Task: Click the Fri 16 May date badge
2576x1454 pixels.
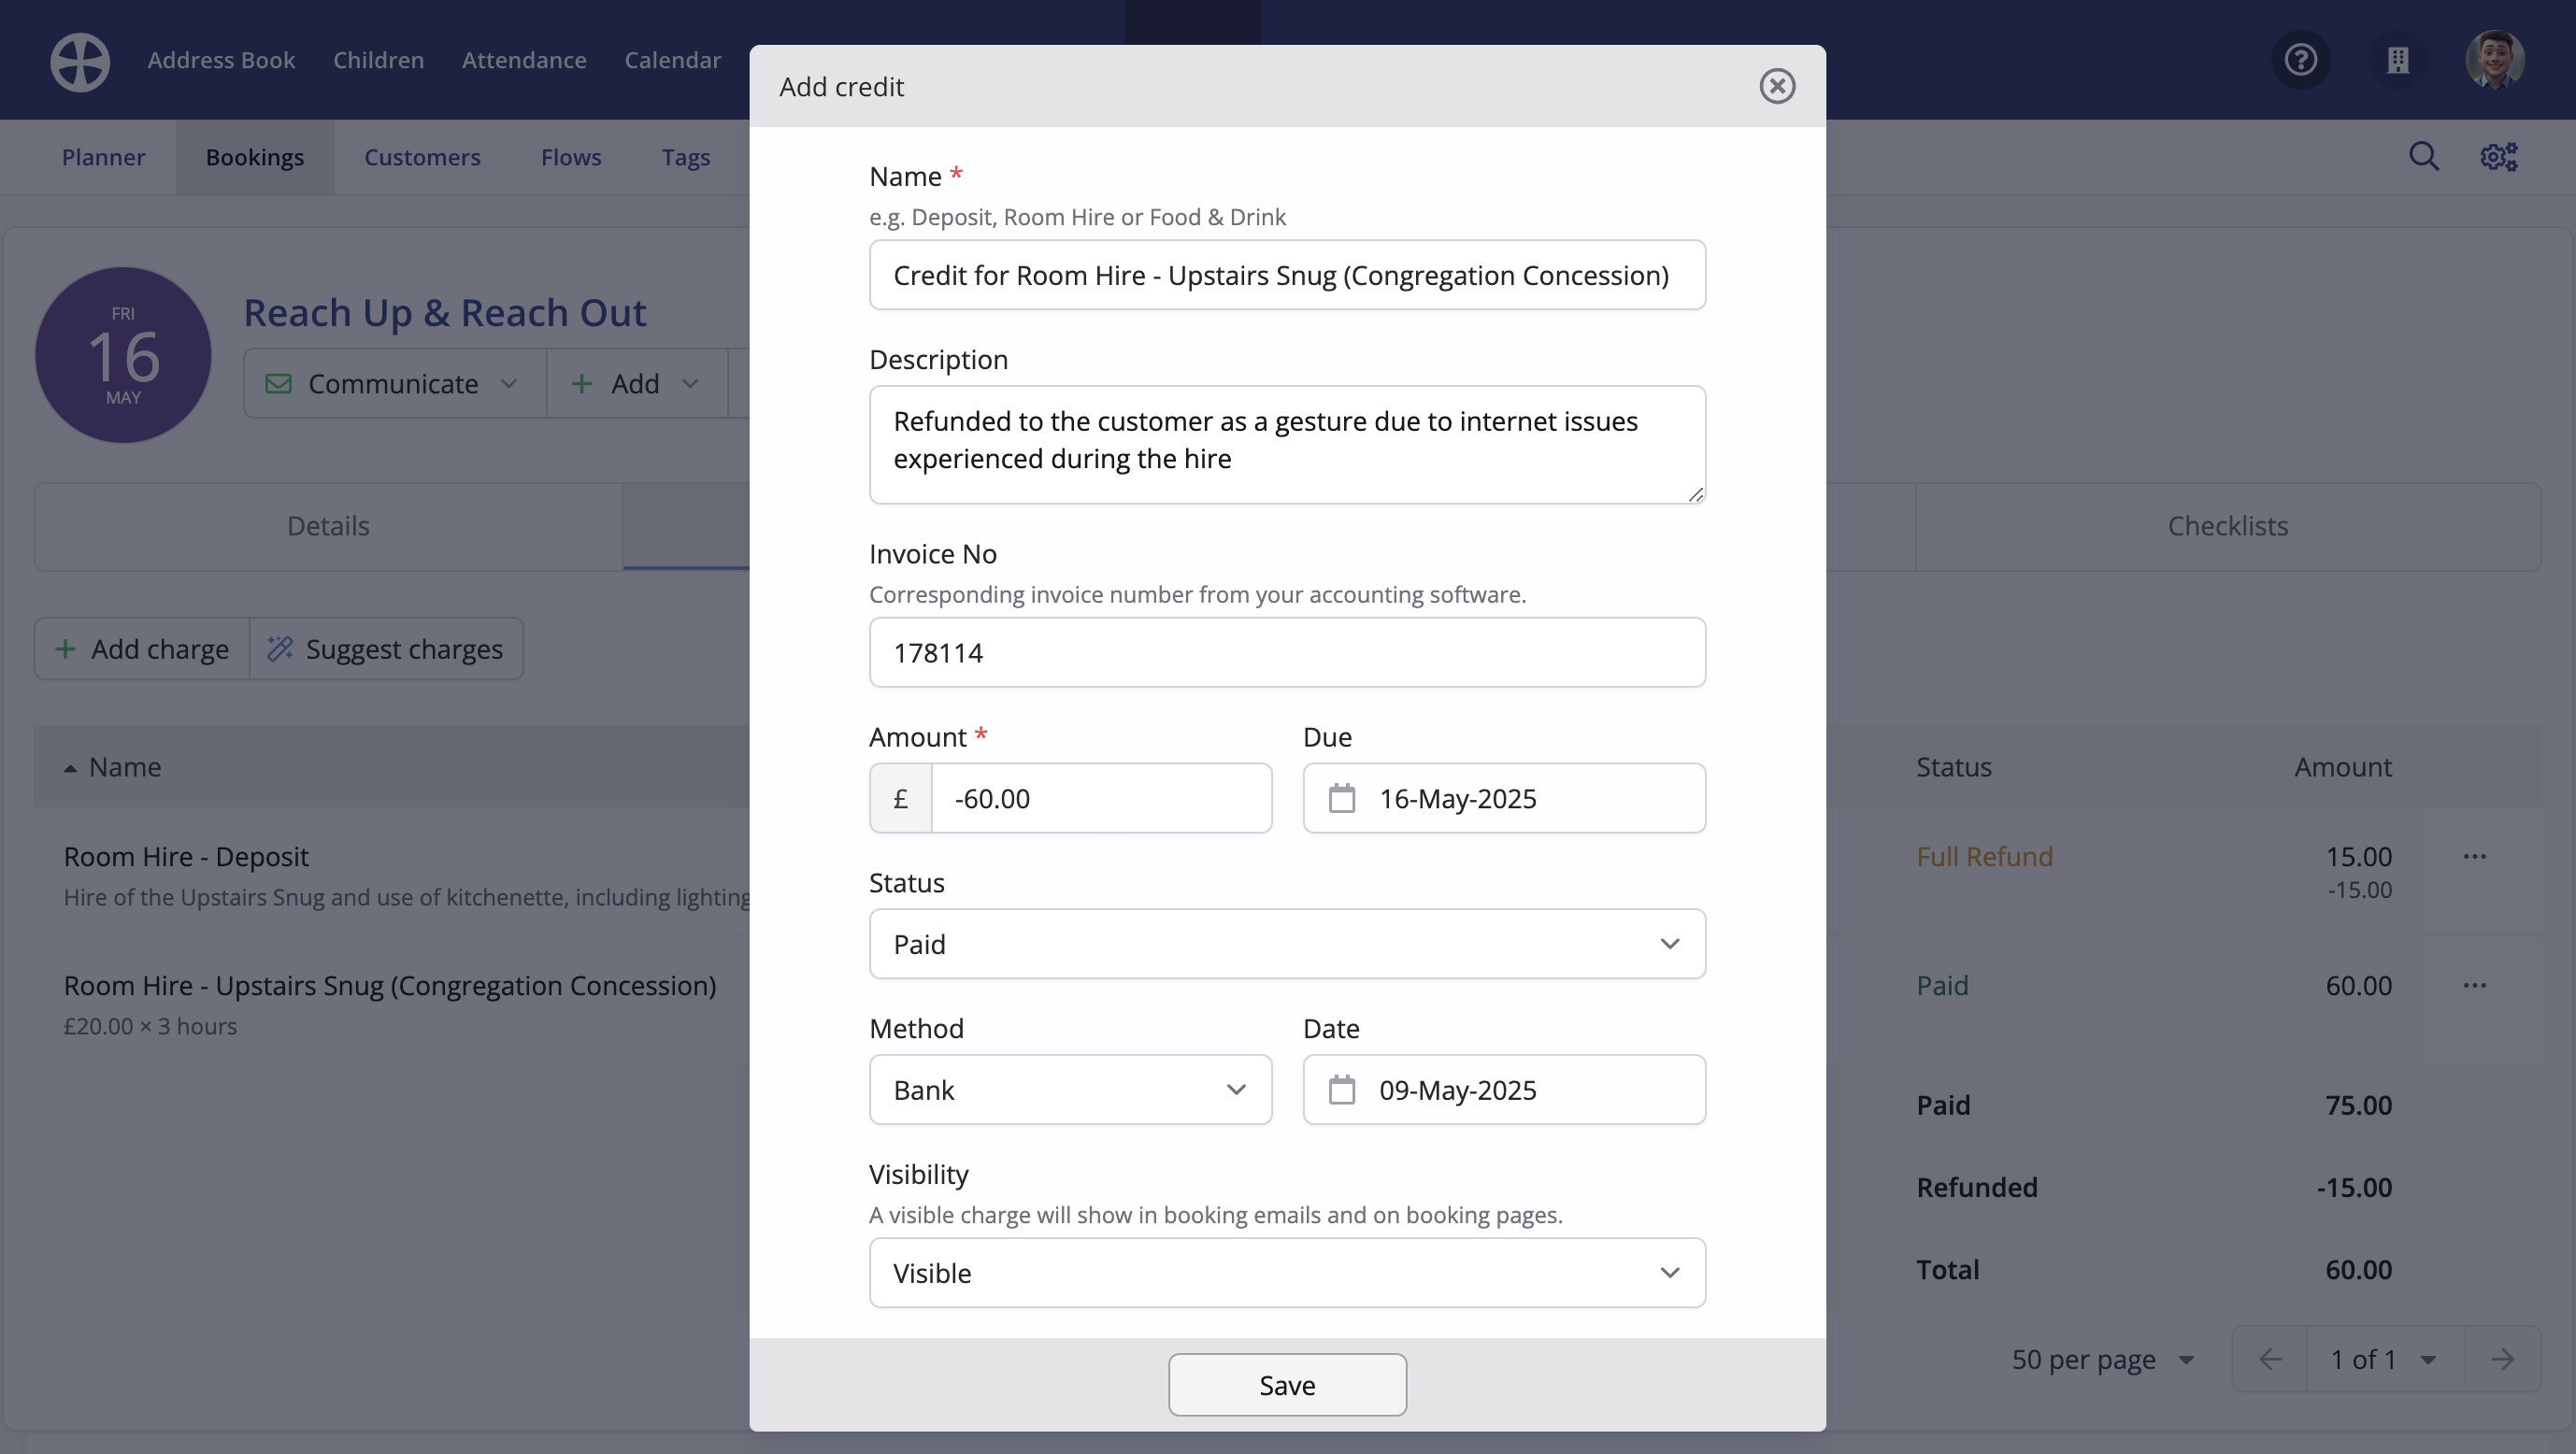Action: (x=123, y=355)
